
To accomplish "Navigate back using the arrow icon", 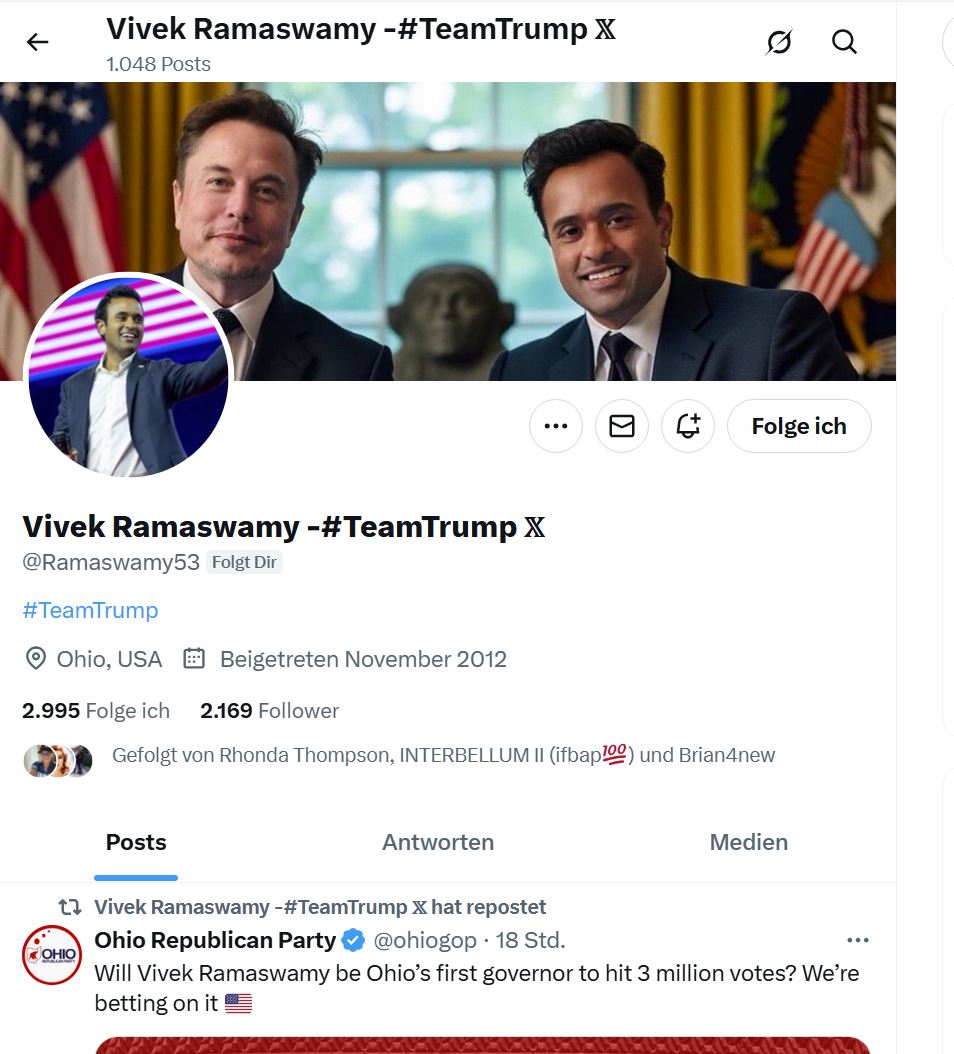I will pyautogui.click(x=37, y=42).
